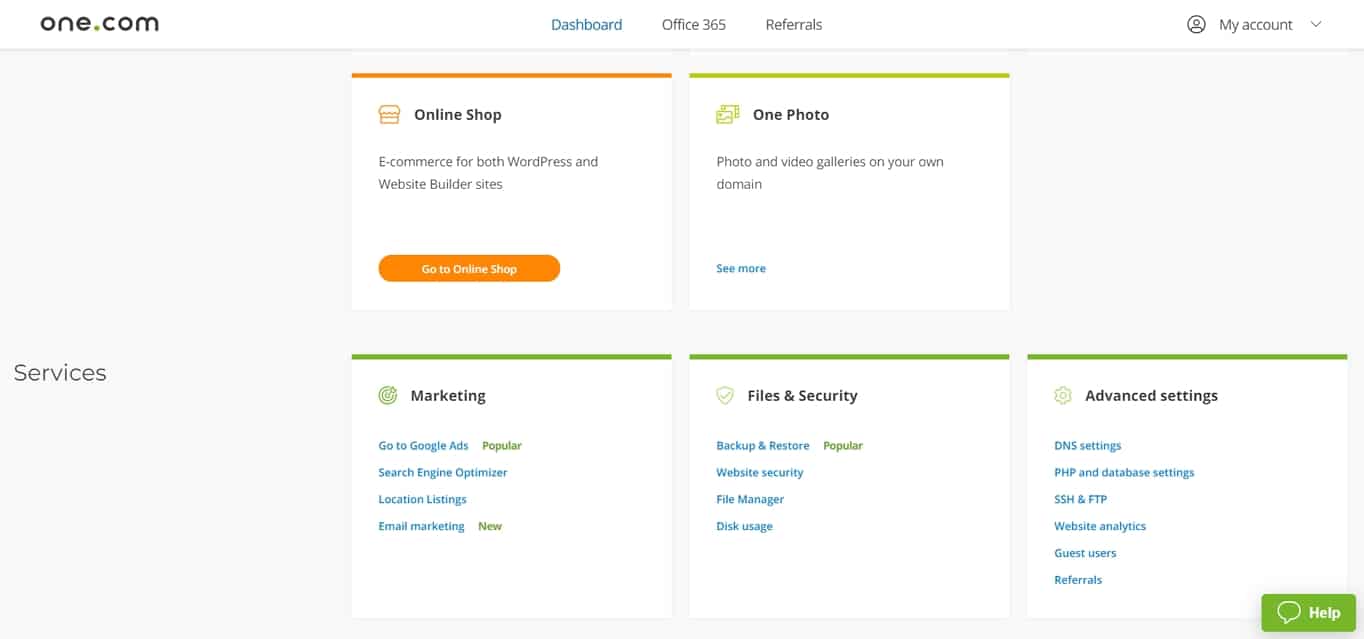Select the SSH & FTP link
The width and height of the screenshot is (1364, 639).
(1081, 500)
